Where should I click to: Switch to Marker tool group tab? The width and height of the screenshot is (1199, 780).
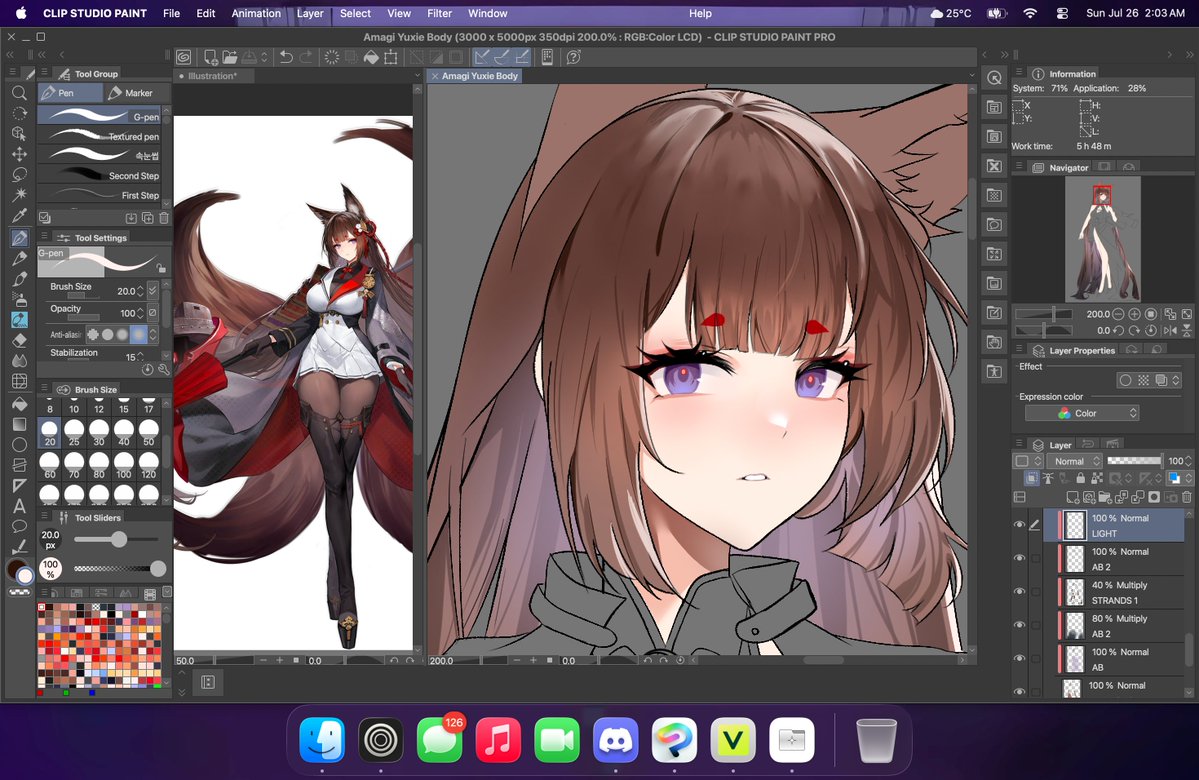tap(138, 93)
